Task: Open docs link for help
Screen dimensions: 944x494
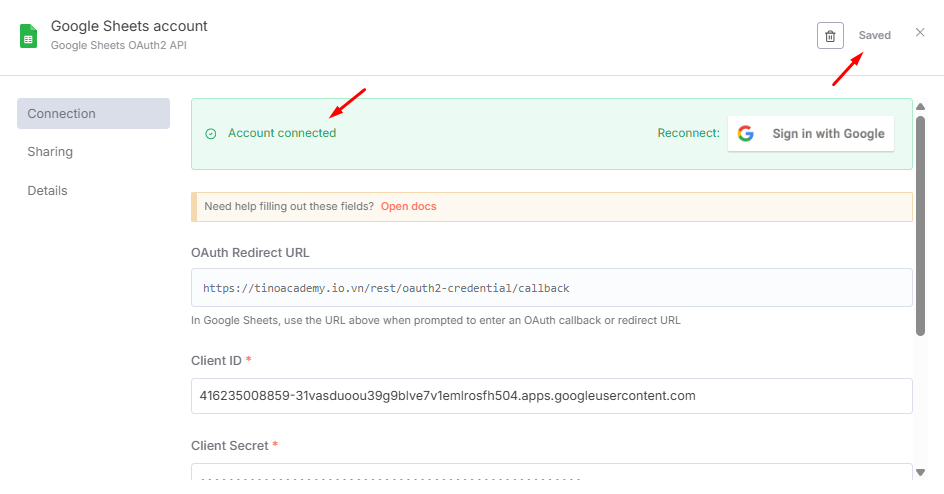Action: 408,206
